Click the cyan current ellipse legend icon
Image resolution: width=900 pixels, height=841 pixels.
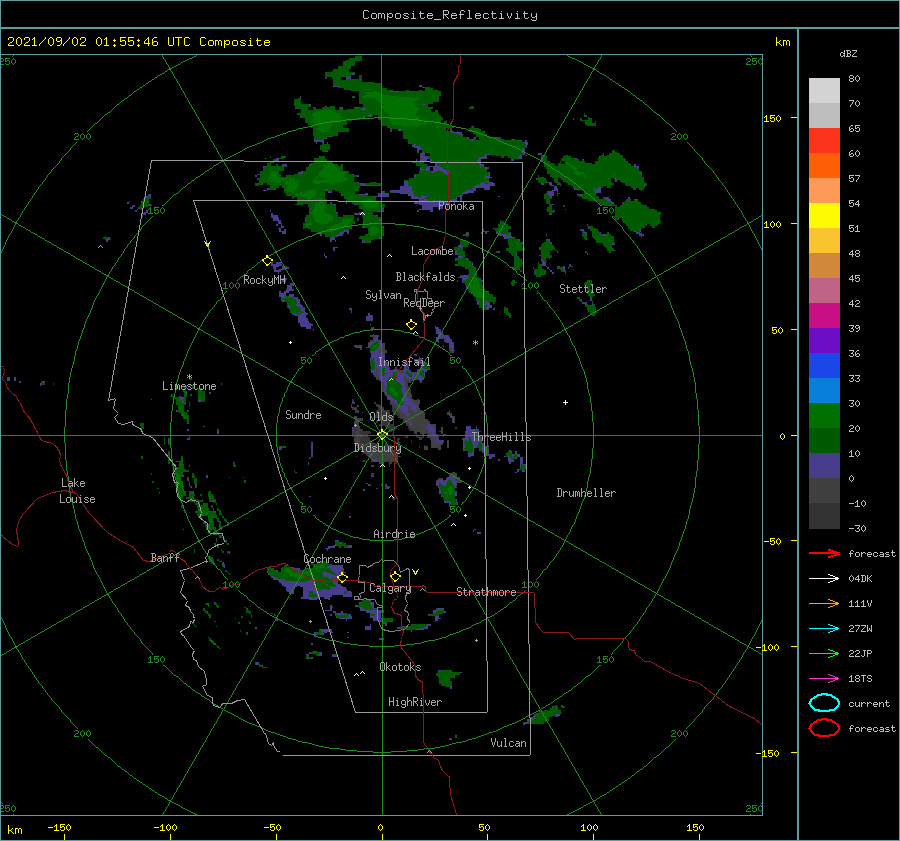(x=824, y=703)
